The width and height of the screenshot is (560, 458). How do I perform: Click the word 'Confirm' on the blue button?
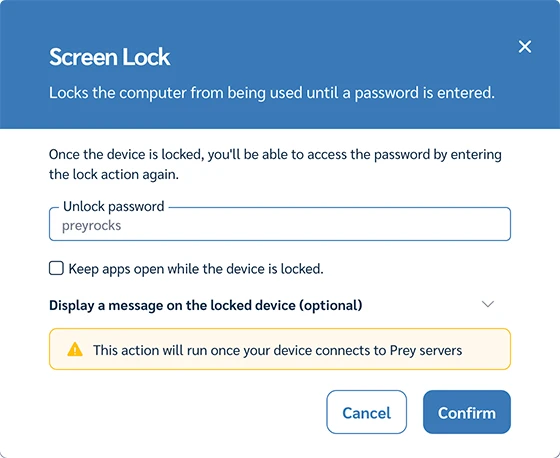pyautogui.click(x=467, y=413)
